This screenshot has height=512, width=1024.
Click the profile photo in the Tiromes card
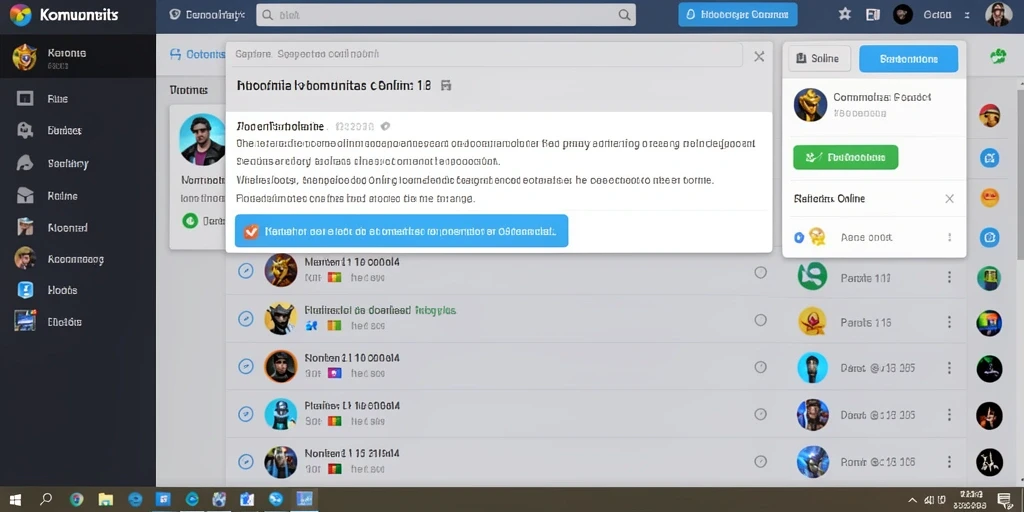point(202,139)
